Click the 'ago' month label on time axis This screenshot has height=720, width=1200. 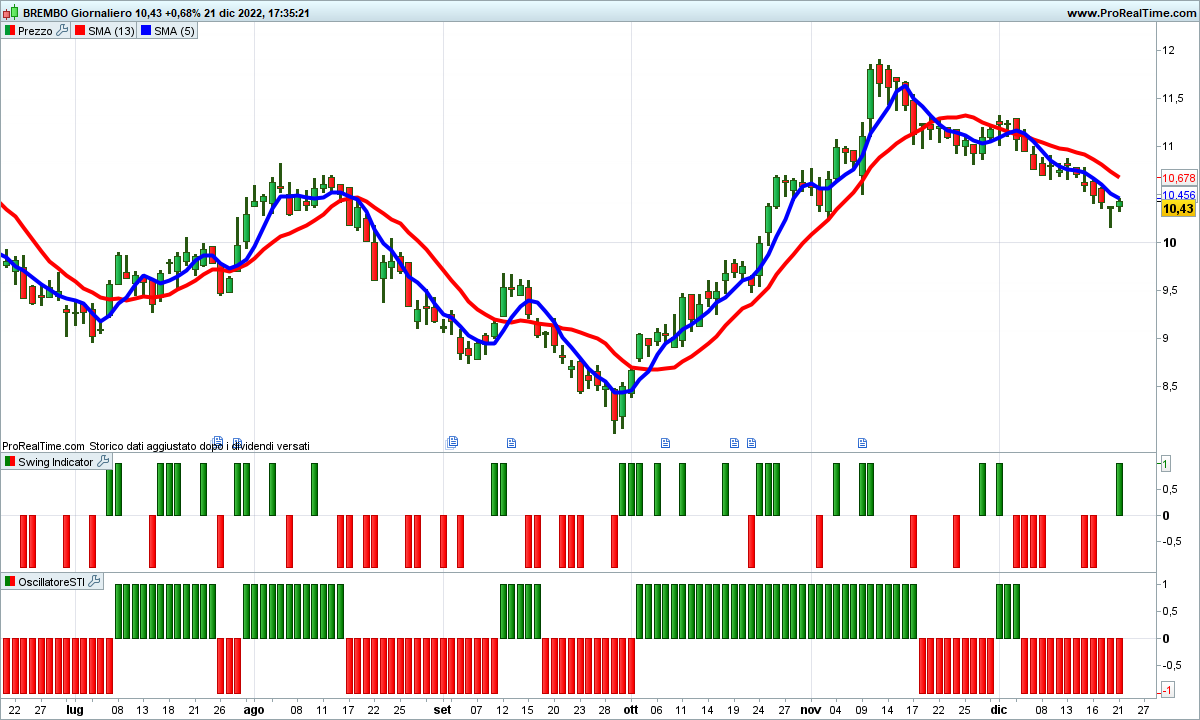pos(254,709)
